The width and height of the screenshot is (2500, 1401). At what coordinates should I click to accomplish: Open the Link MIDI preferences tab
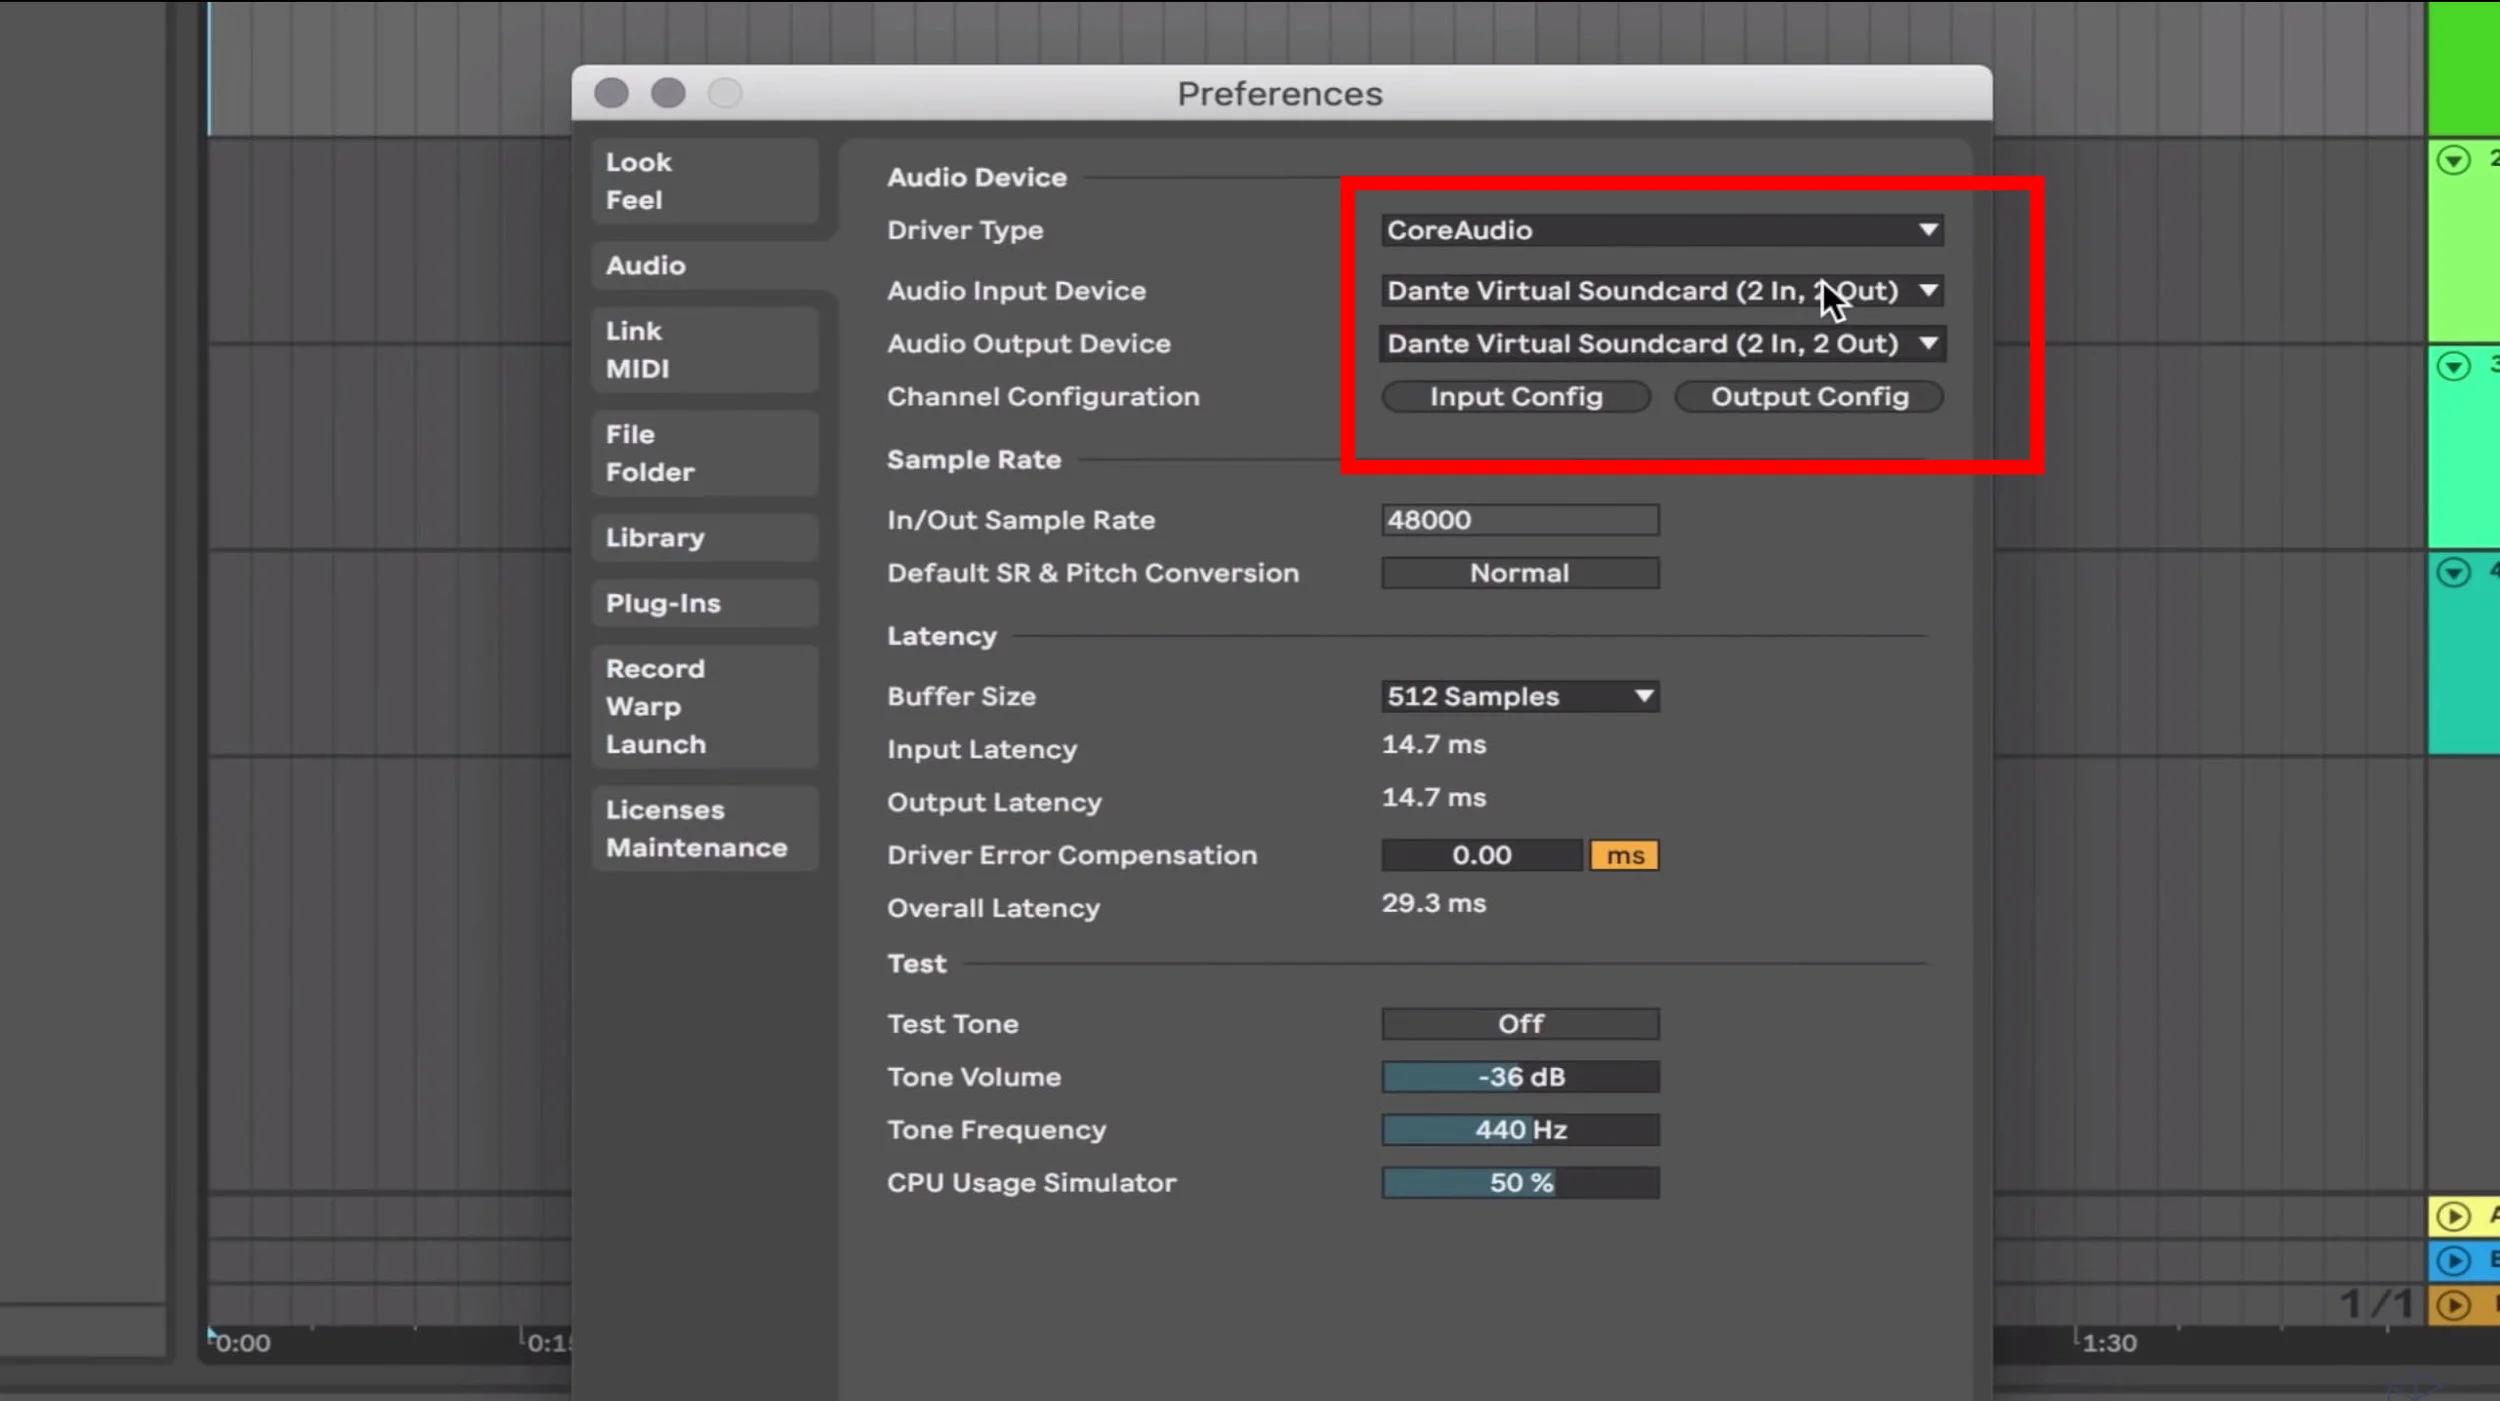pyautogui.click(x=705, y=350)
